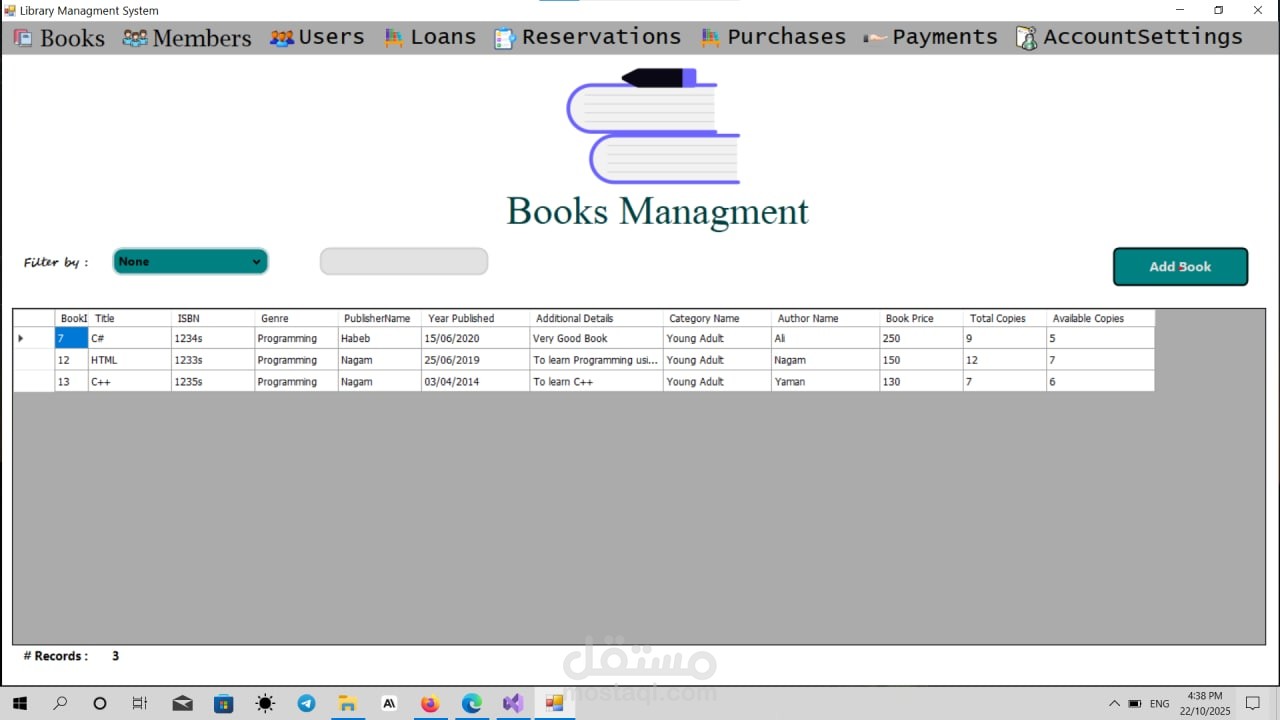
Task: Open Microsoft Store from taskbar
Action: click(x=223, y=703)
